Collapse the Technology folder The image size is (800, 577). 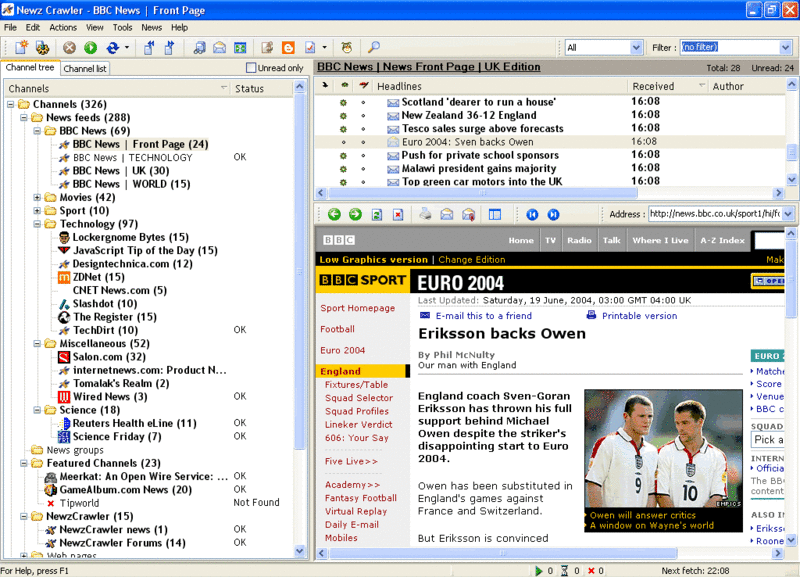(x=37, y=224)
